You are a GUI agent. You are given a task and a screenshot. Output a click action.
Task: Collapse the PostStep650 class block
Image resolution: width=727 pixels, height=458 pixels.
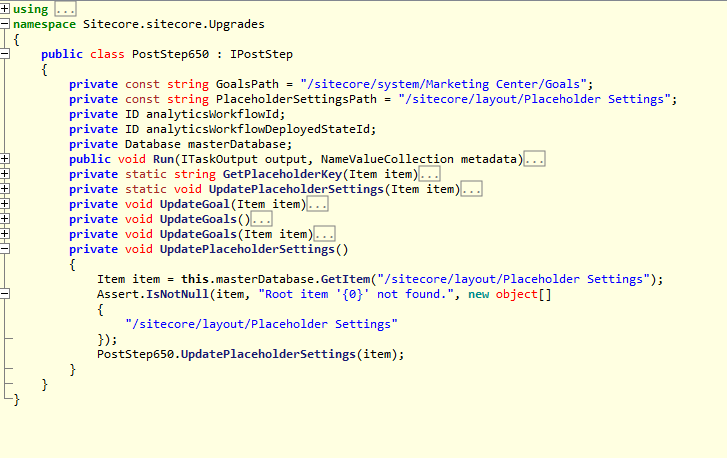[x=5, y=54]
